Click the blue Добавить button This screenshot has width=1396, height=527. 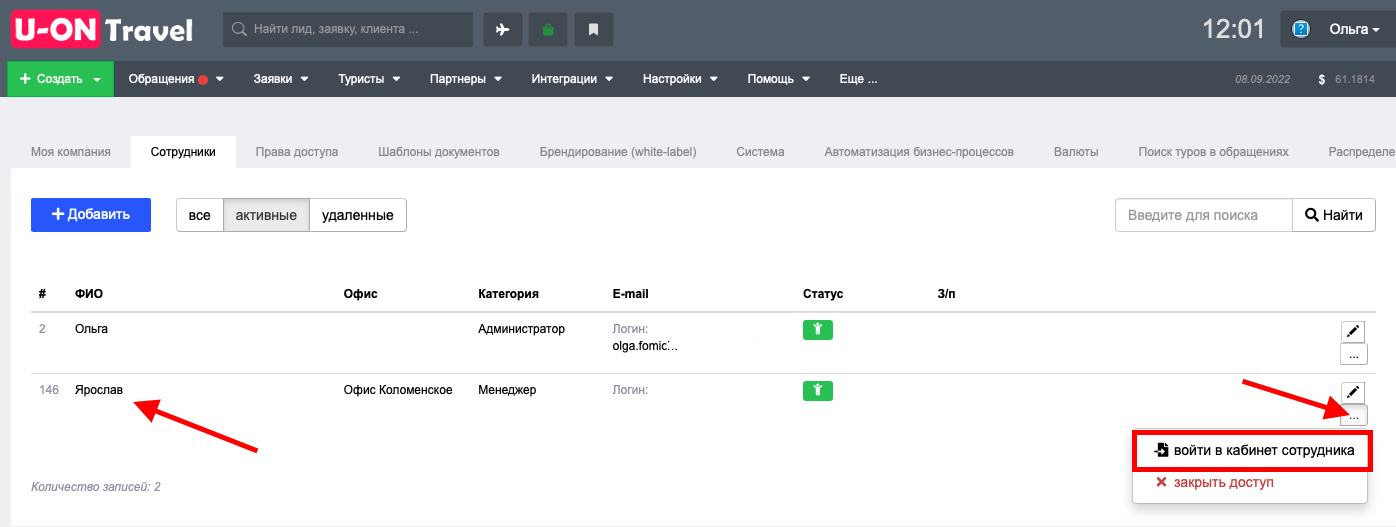click(x=91, y=215)
